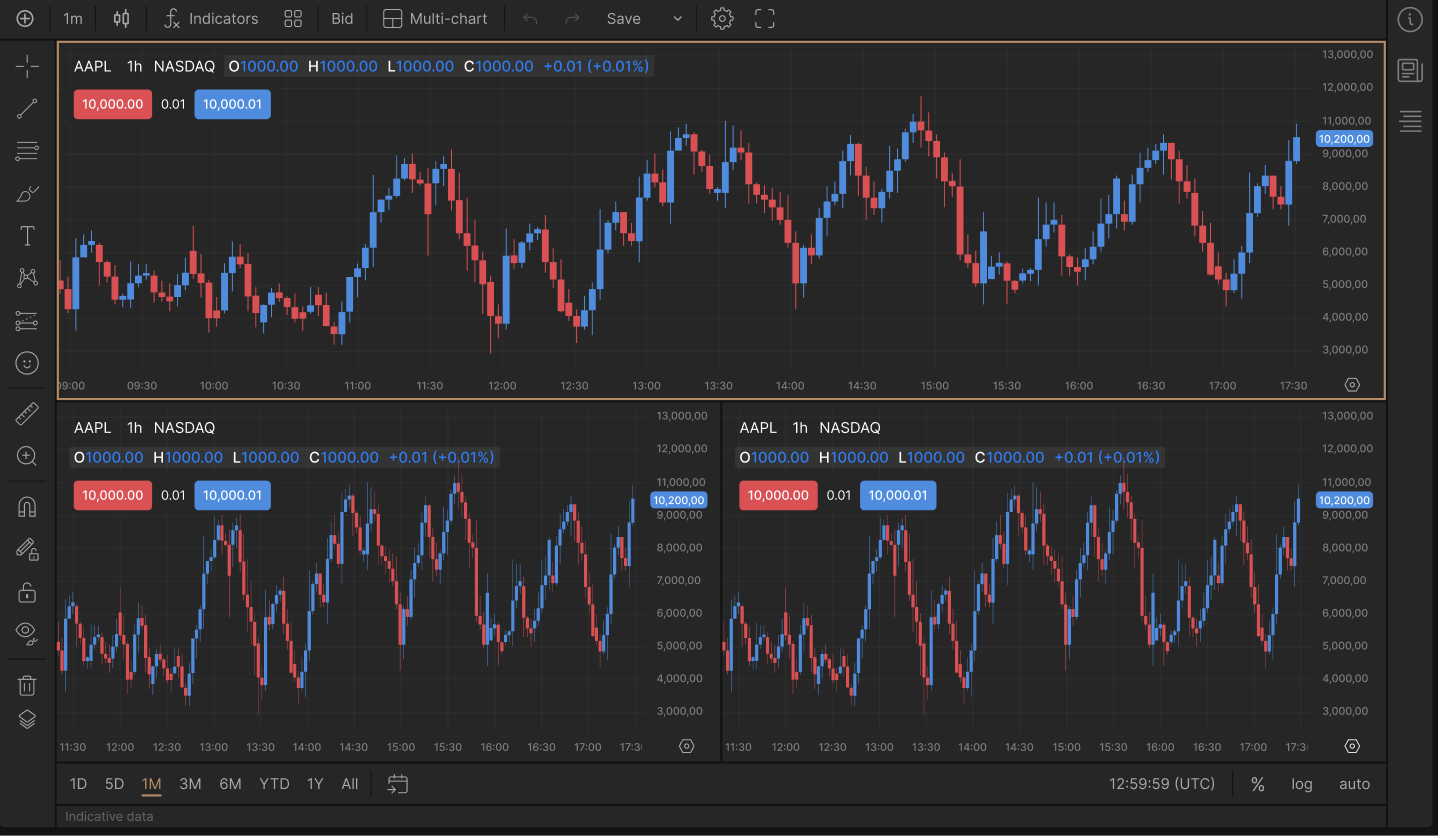Open the Indicators panel
Screen dimensions: 1438x838
[x=211, y=19]
